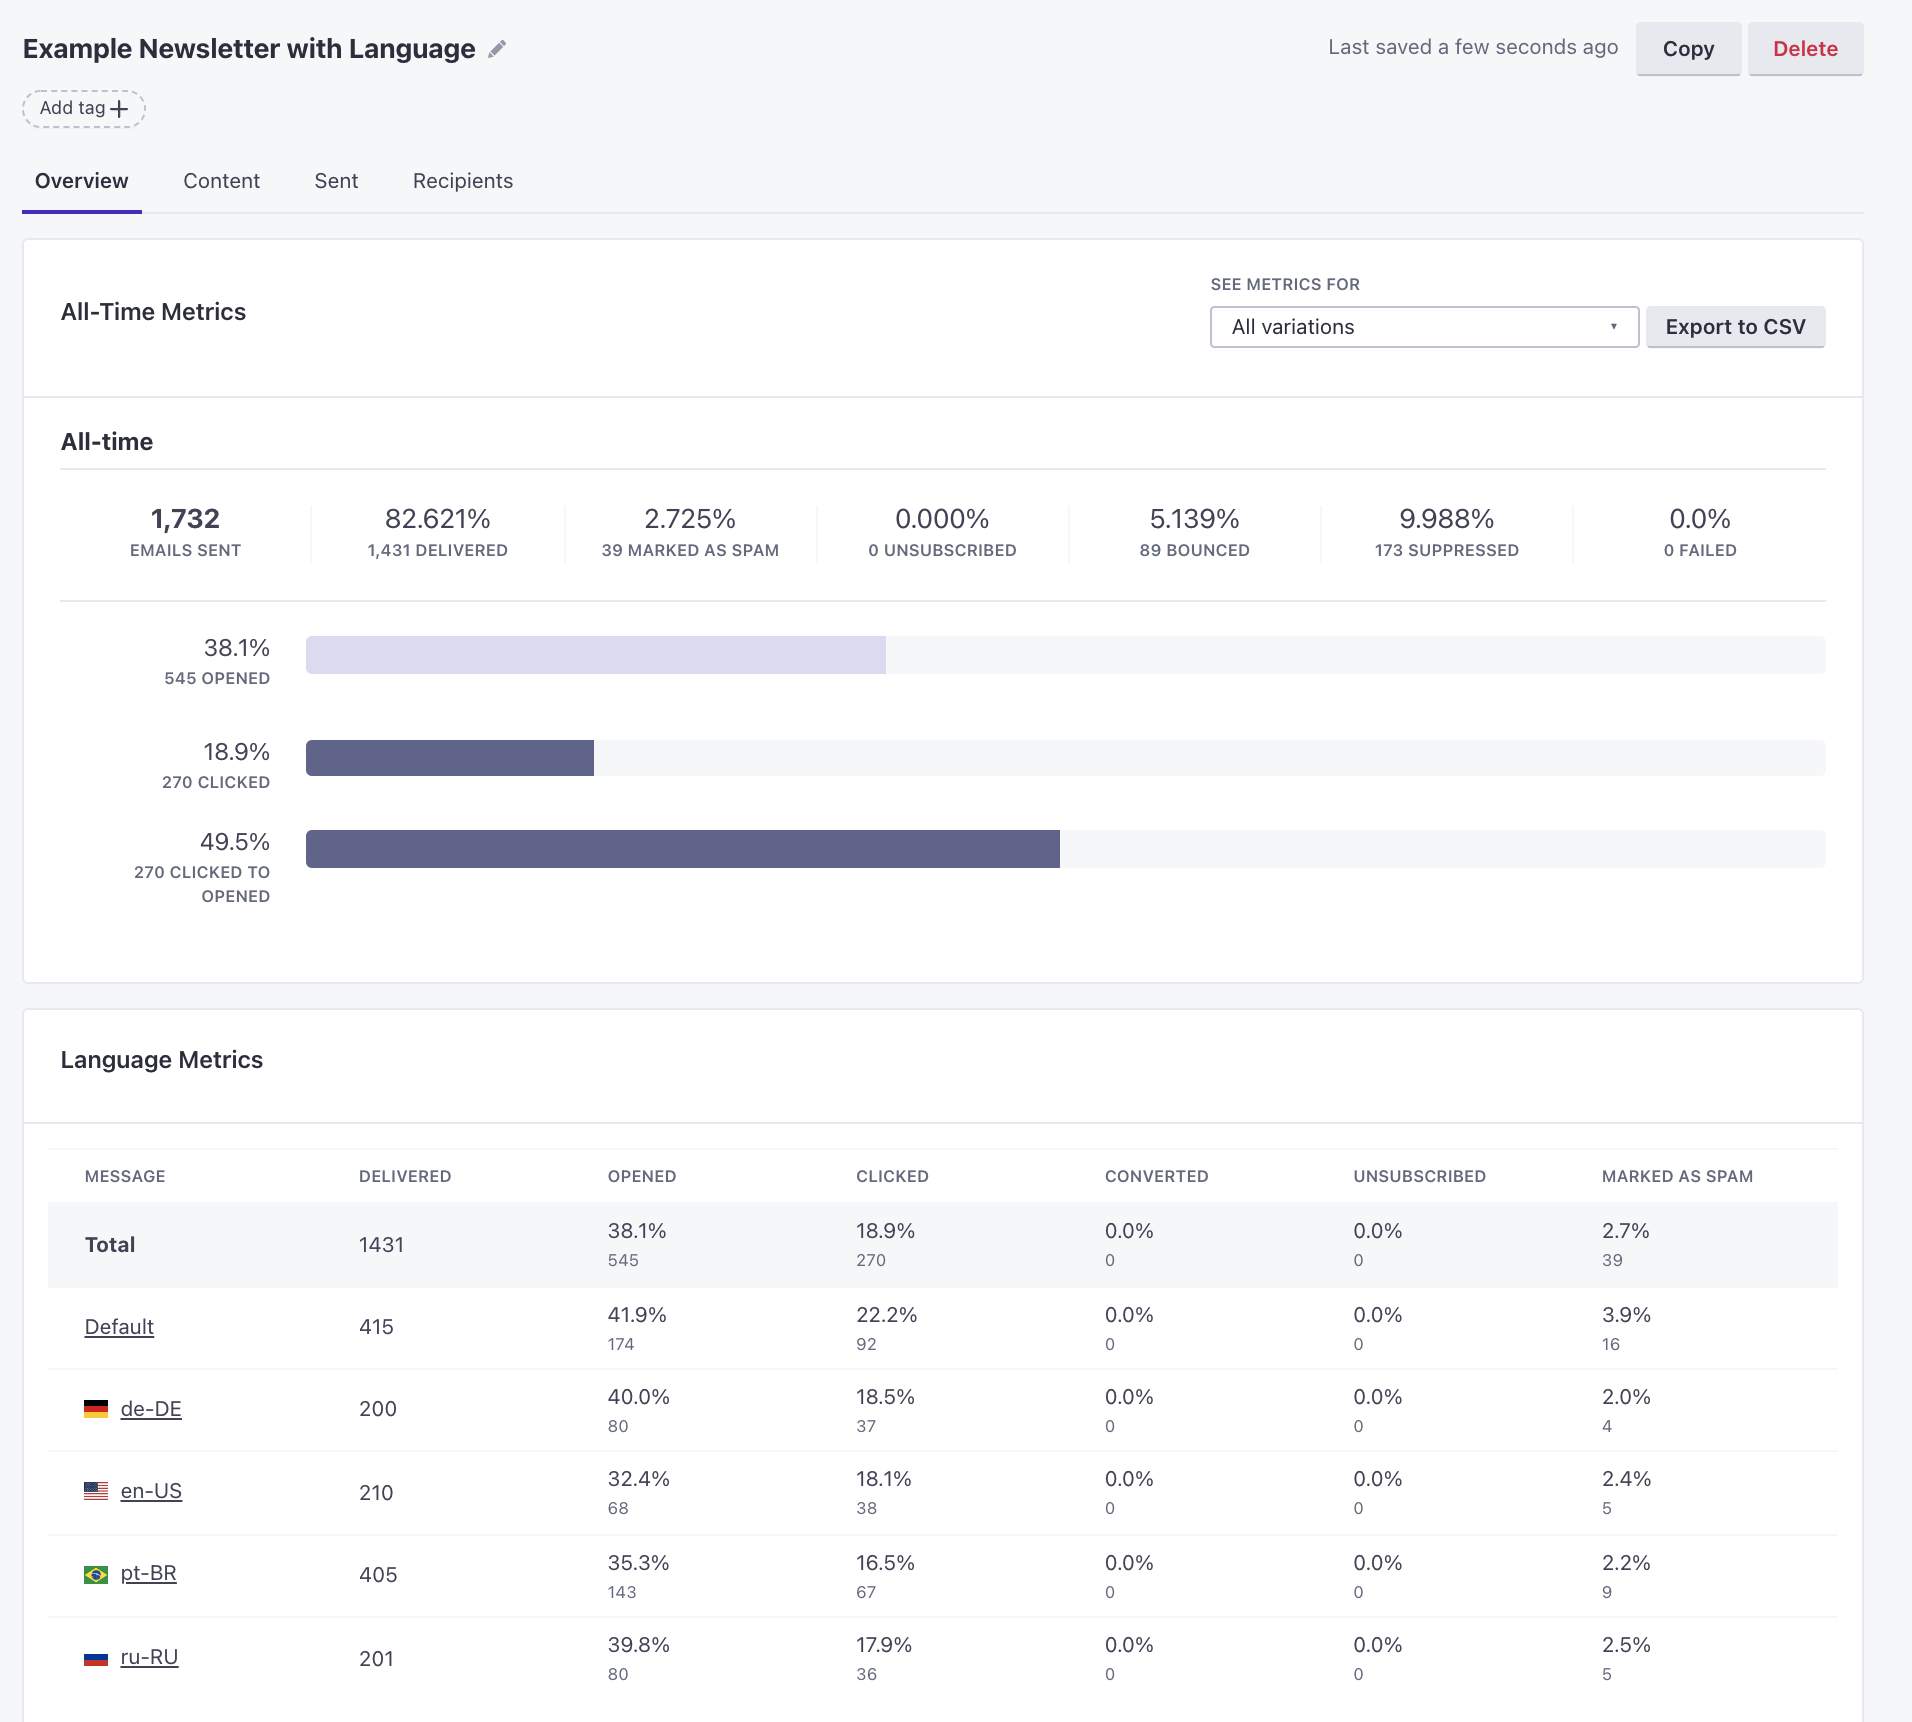1912x1722 pixels.
Task: Click the German flag icon
Action: coord(96,1409)
